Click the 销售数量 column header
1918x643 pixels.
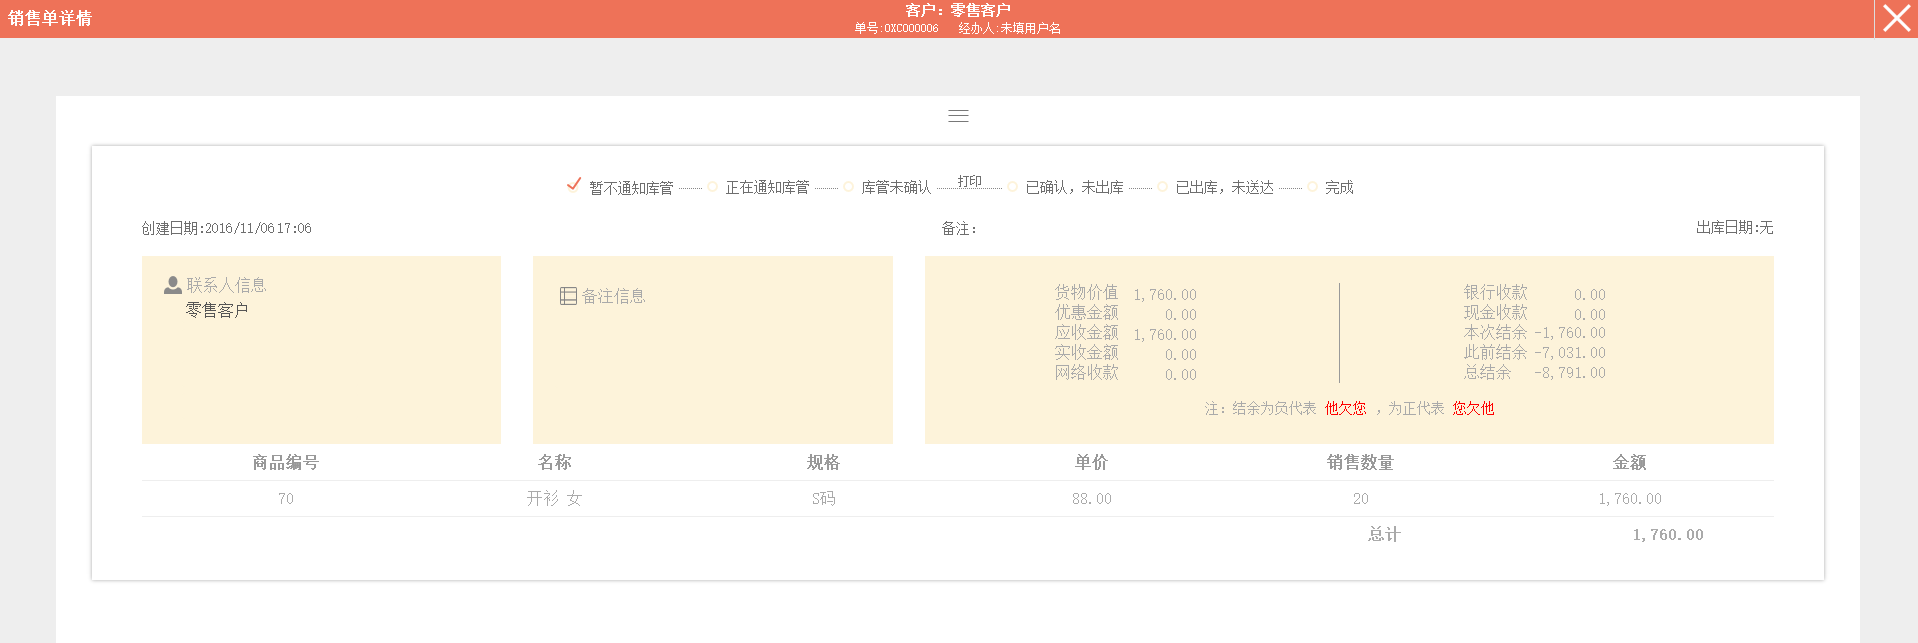[x=1360, y=462]
